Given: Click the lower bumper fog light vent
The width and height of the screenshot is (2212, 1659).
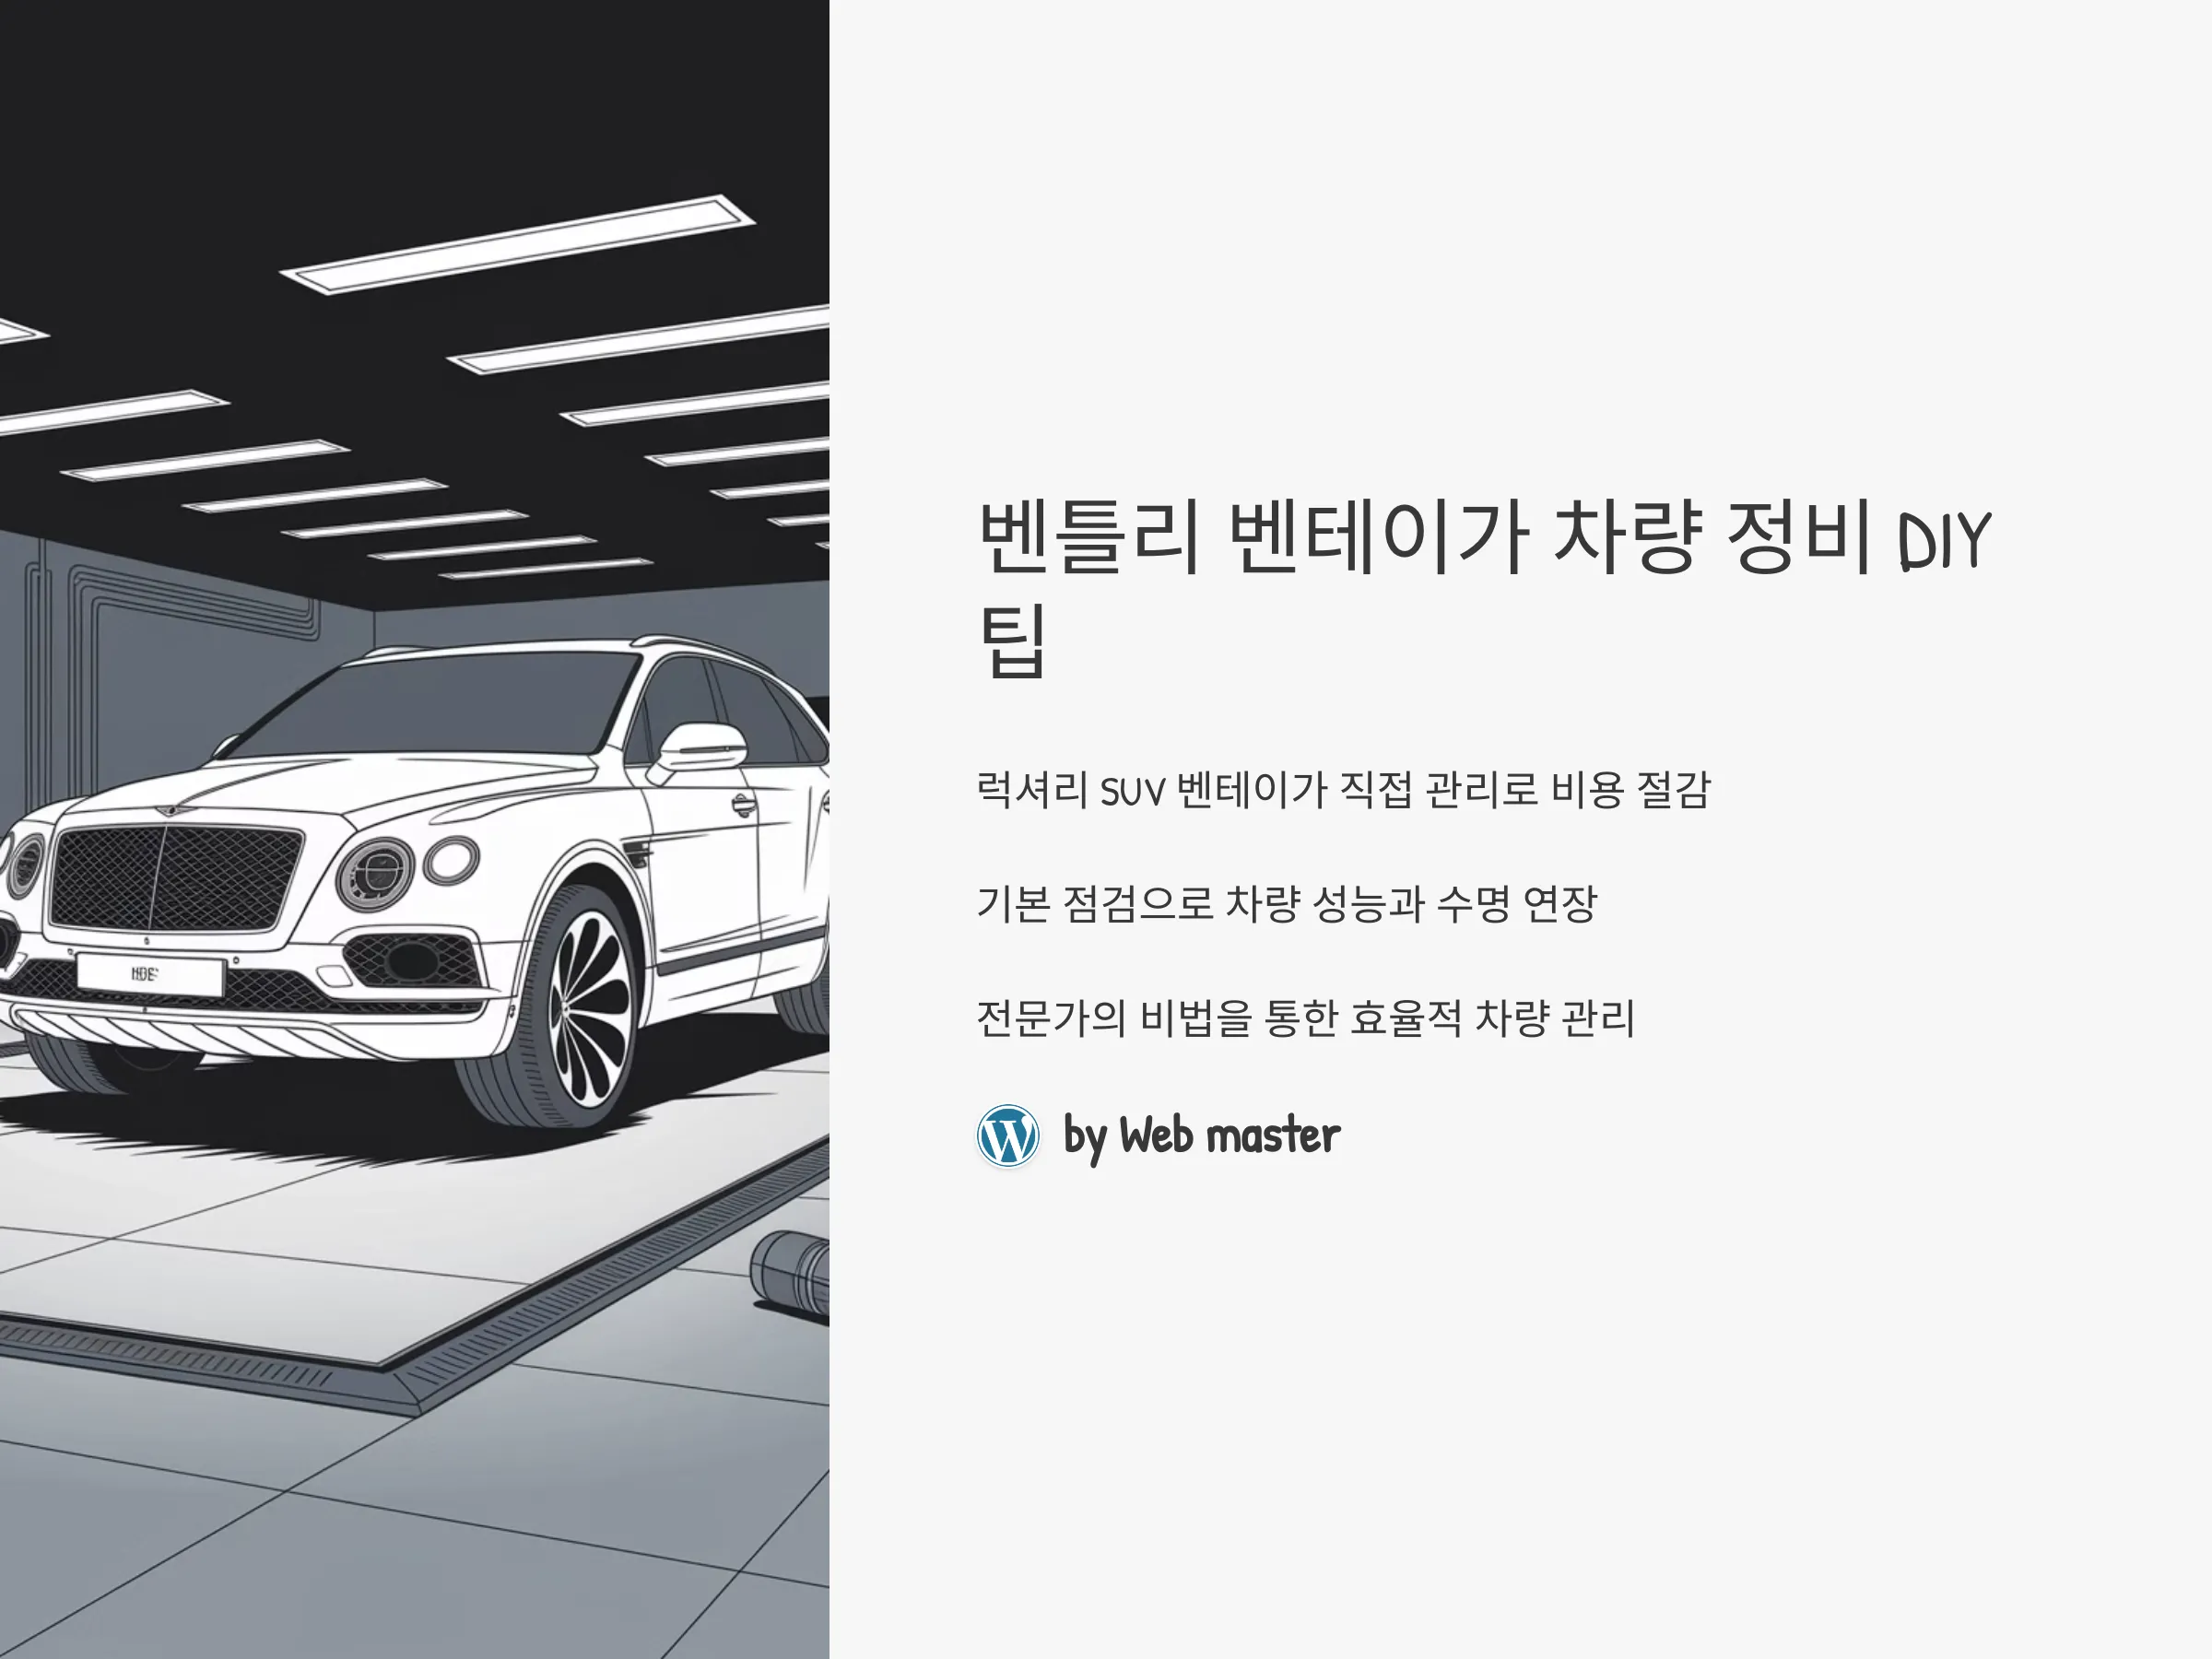Looking at the screenshot, I should pyautogui.click(x=414, y=963).
